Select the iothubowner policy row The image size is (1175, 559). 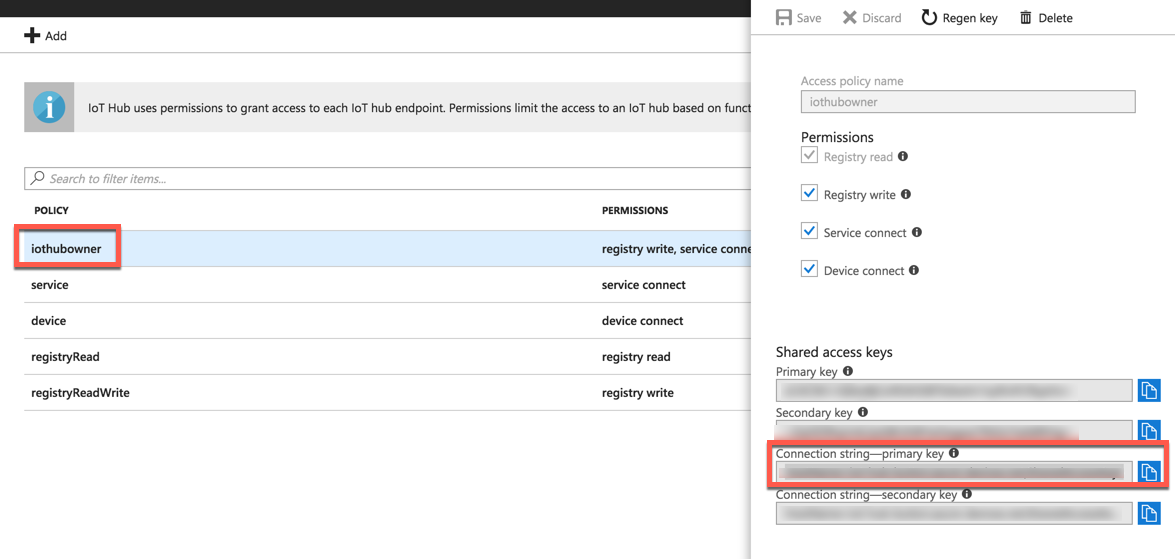point(66,249)
